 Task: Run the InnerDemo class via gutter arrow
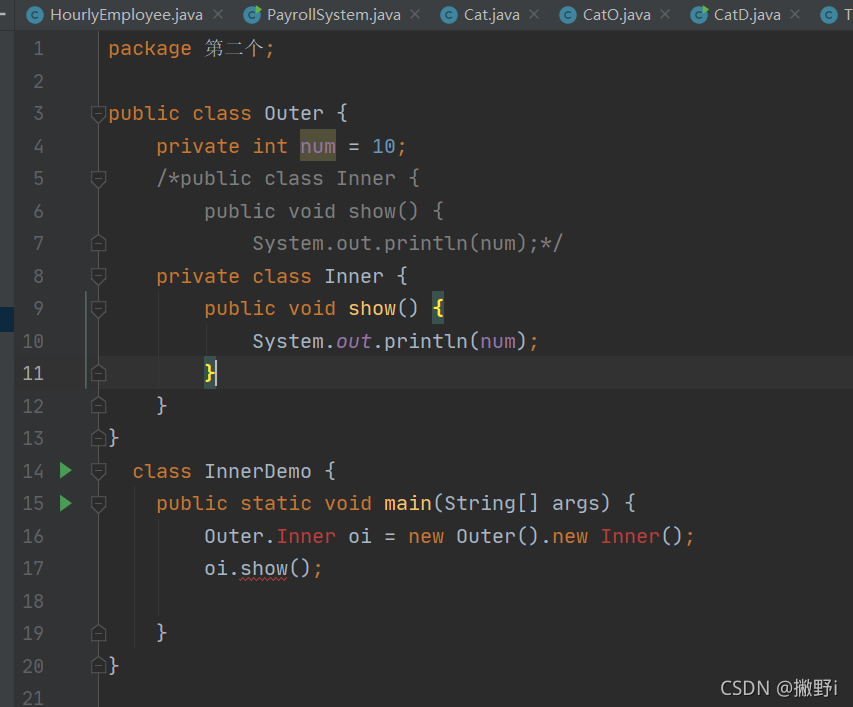click(x=65, y=470)
